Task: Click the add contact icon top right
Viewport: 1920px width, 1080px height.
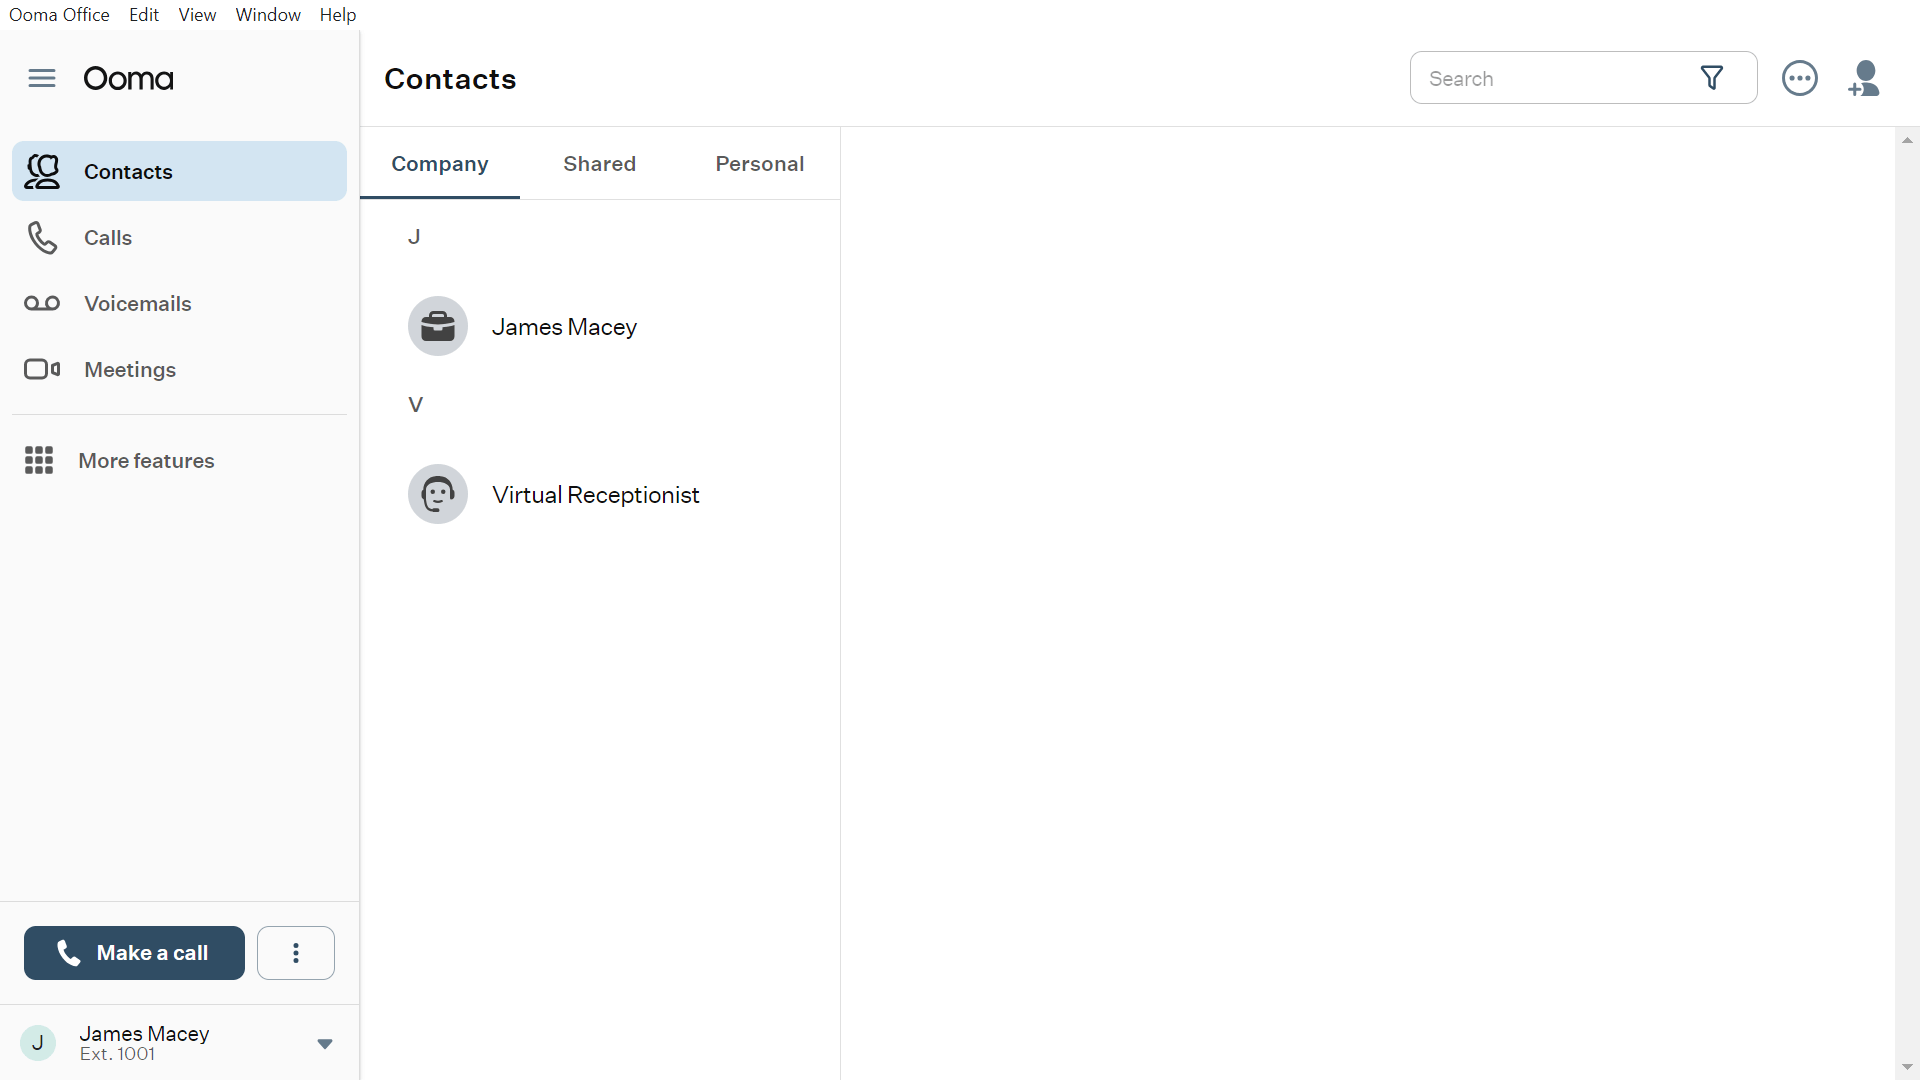Action: pos(1867,78)
